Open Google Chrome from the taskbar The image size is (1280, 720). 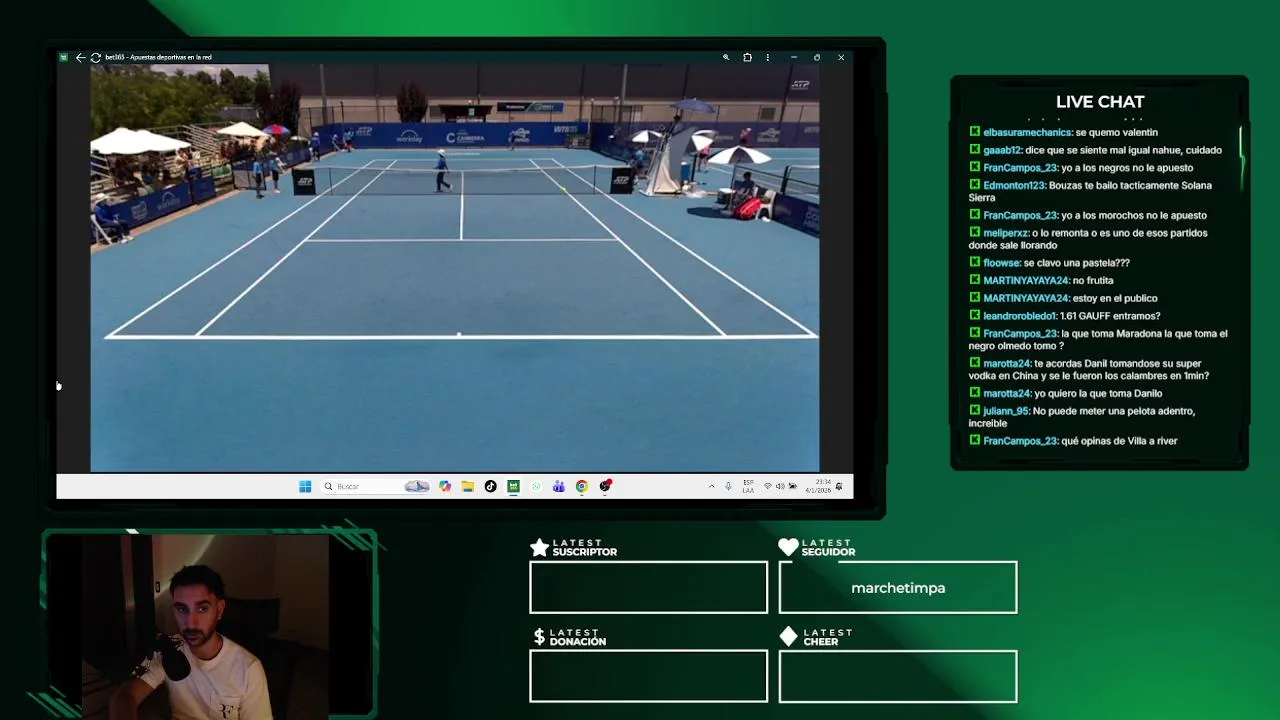click(581, 486)
